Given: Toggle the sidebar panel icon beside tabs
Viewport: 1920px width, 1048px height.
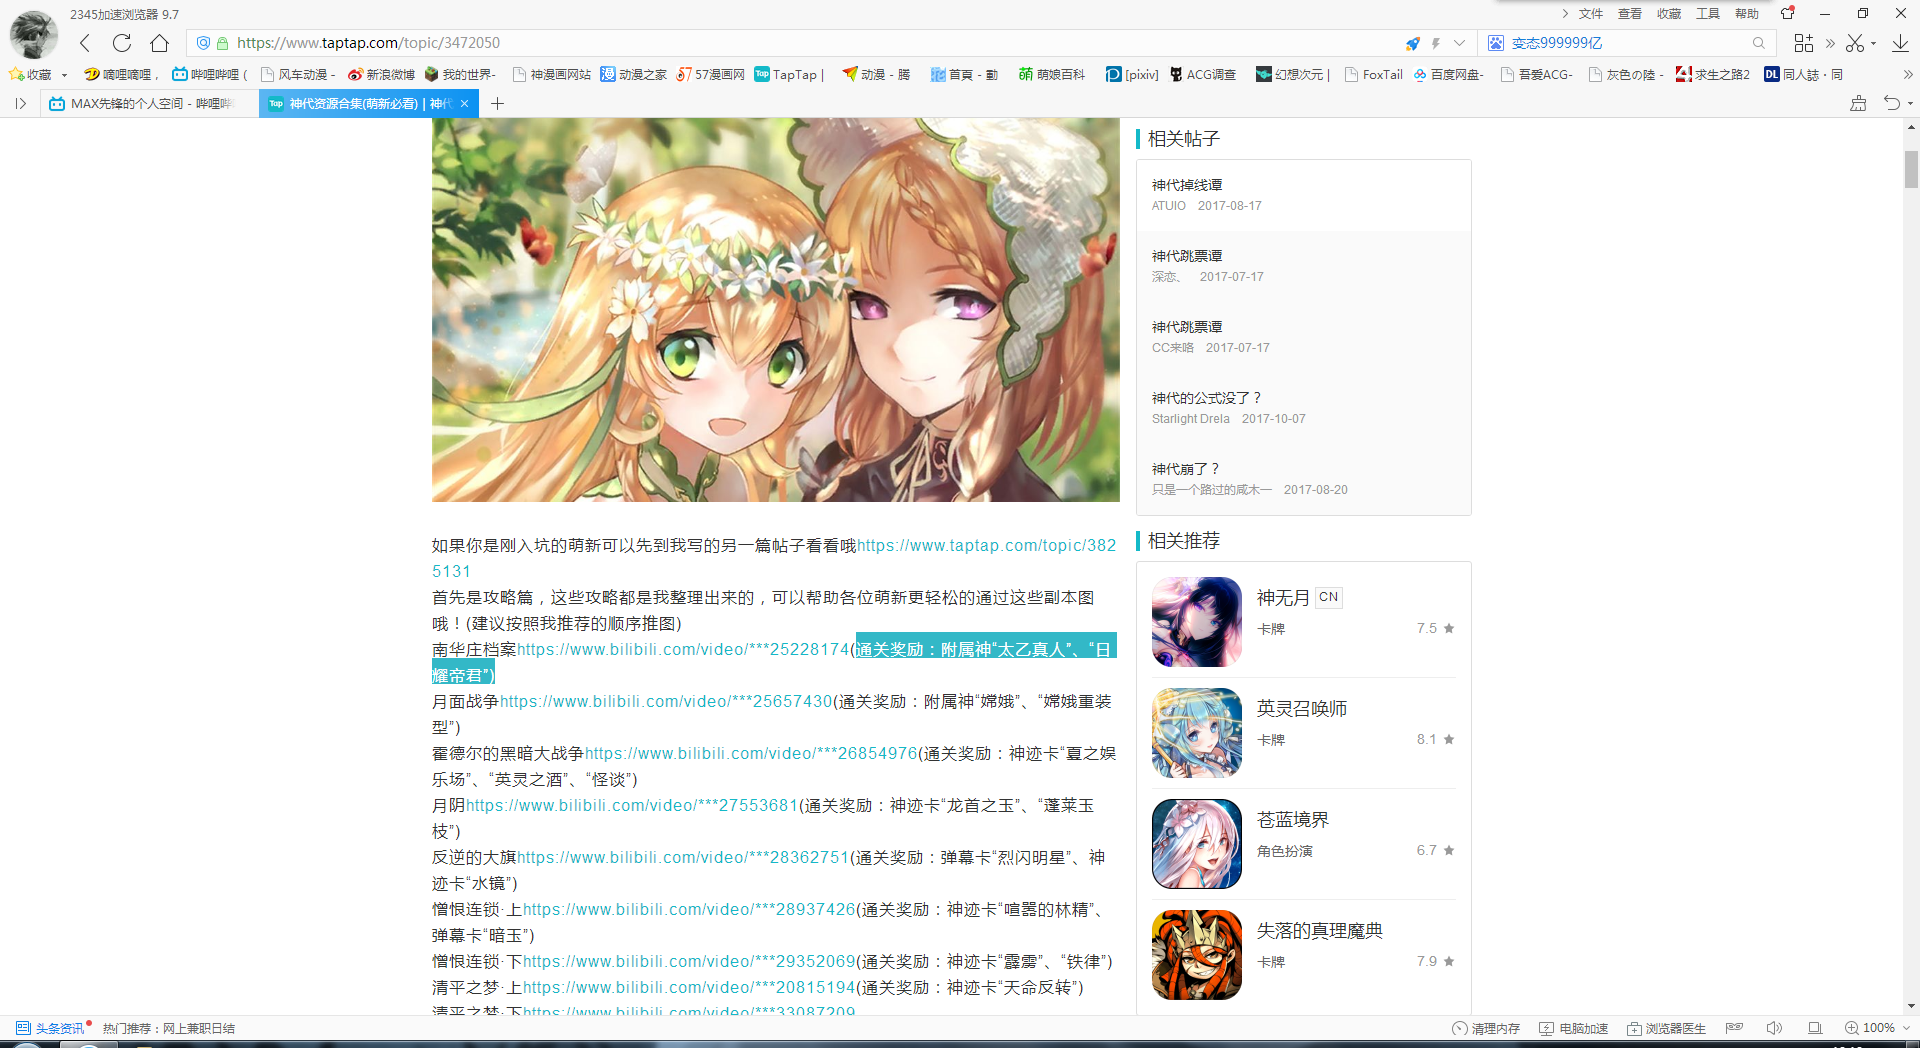Looking at the screenshot, I should coord(20,103).
